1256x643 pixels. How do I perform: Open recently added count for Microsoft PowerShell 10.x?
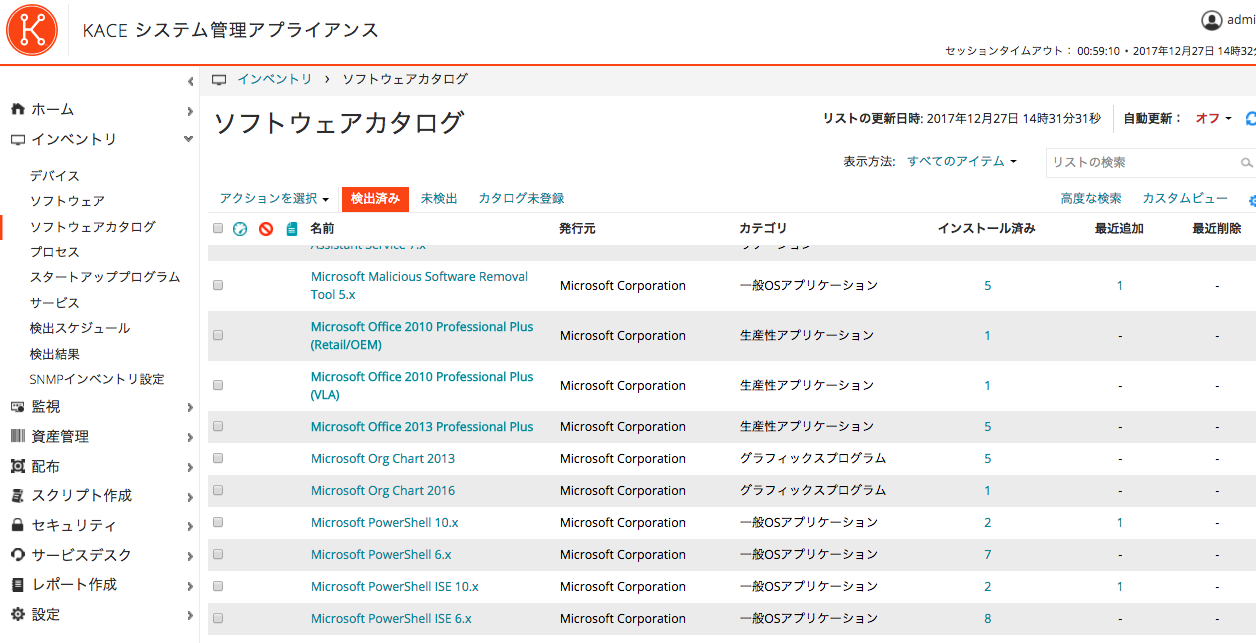[x=1120, y=523]
